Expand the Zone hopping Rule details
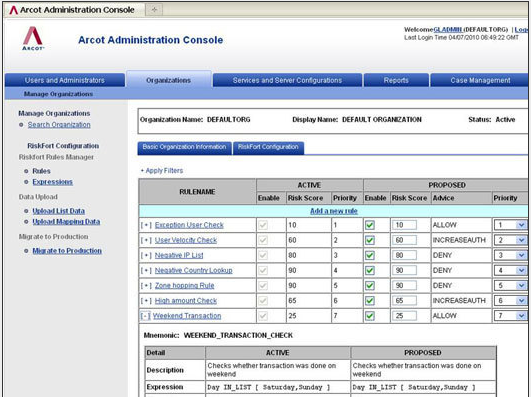The width and height of the screenshot is (531, 397). (146, 286)
